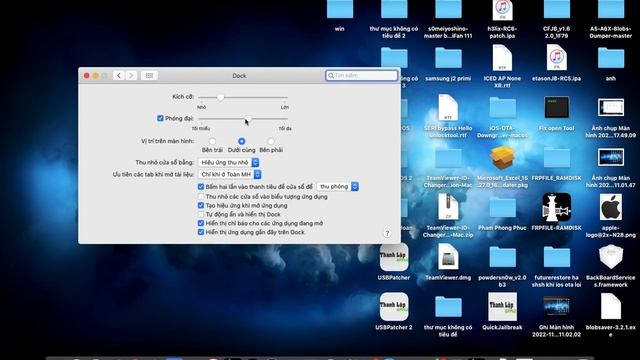Open the help question mark button
The height and width of the screenshot is (360, 640).
point(387,233)
